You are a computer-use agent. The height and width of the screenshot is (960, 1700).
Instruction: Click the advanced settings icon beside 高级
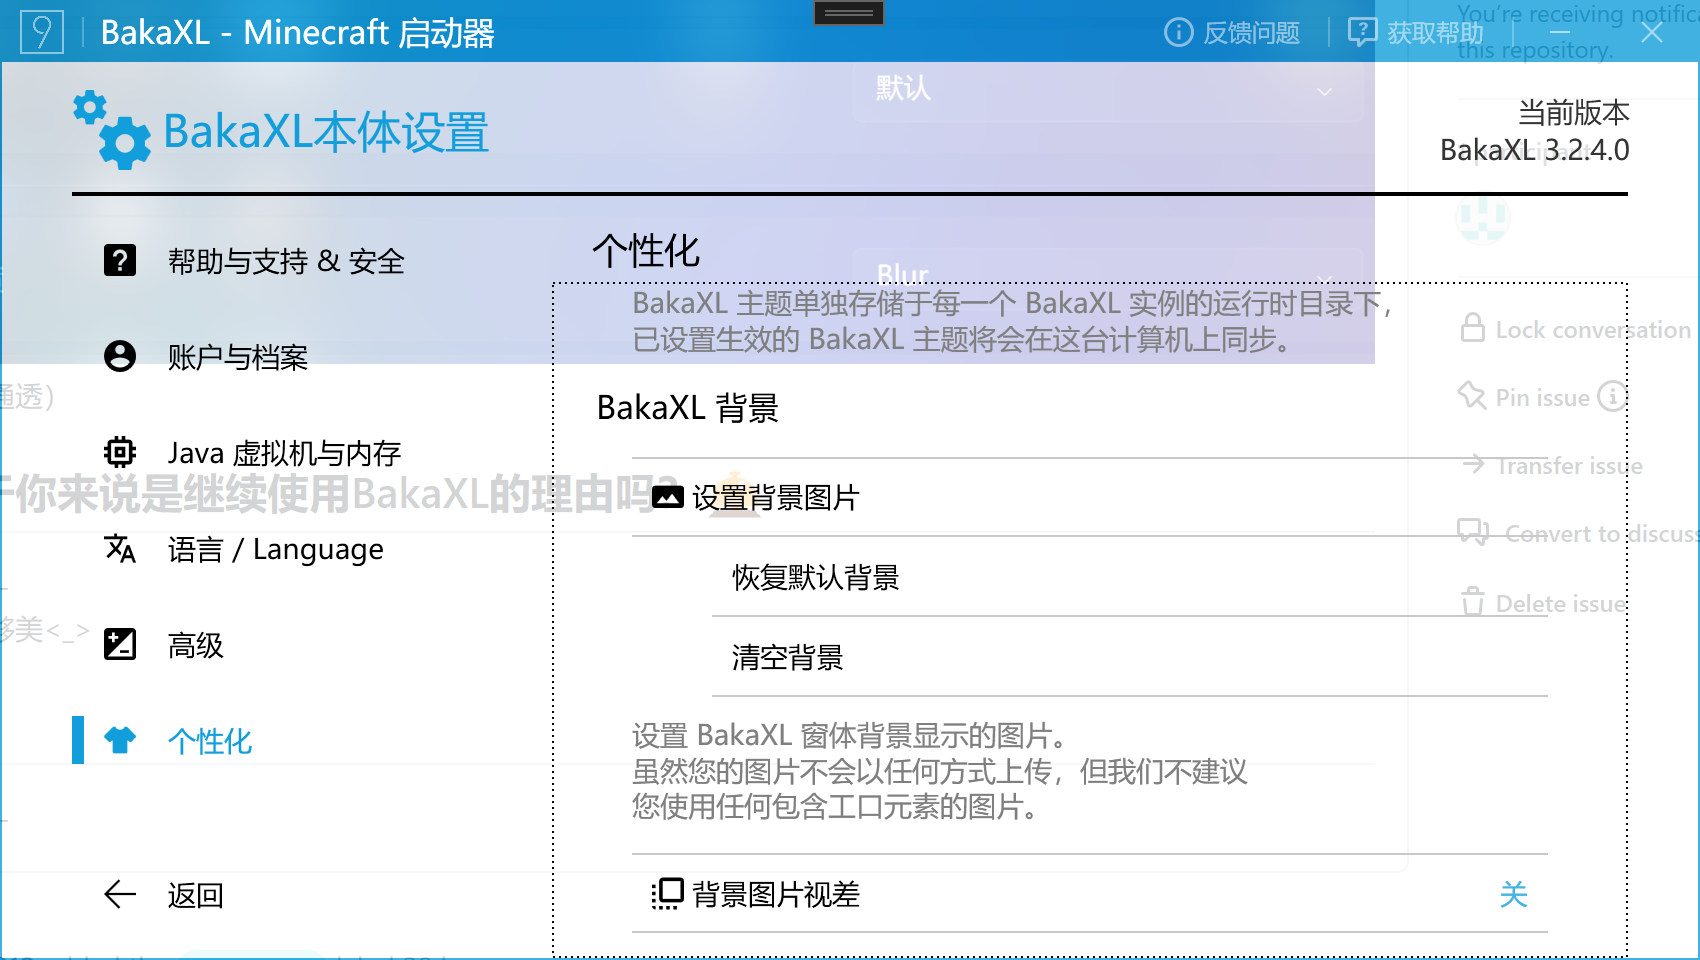(x=120, y=644)
